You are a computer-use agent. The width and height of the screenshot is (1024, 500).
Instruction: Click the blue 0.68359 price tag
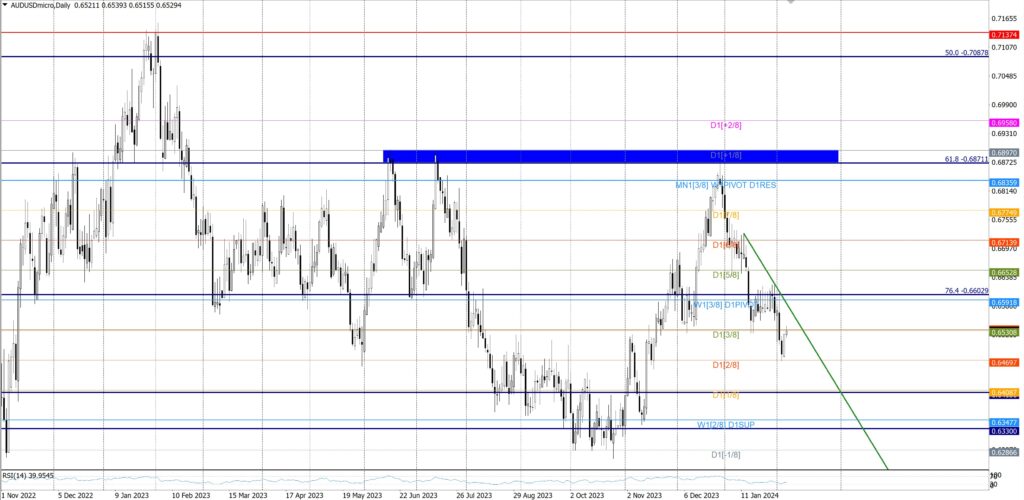coord(1003,182)
